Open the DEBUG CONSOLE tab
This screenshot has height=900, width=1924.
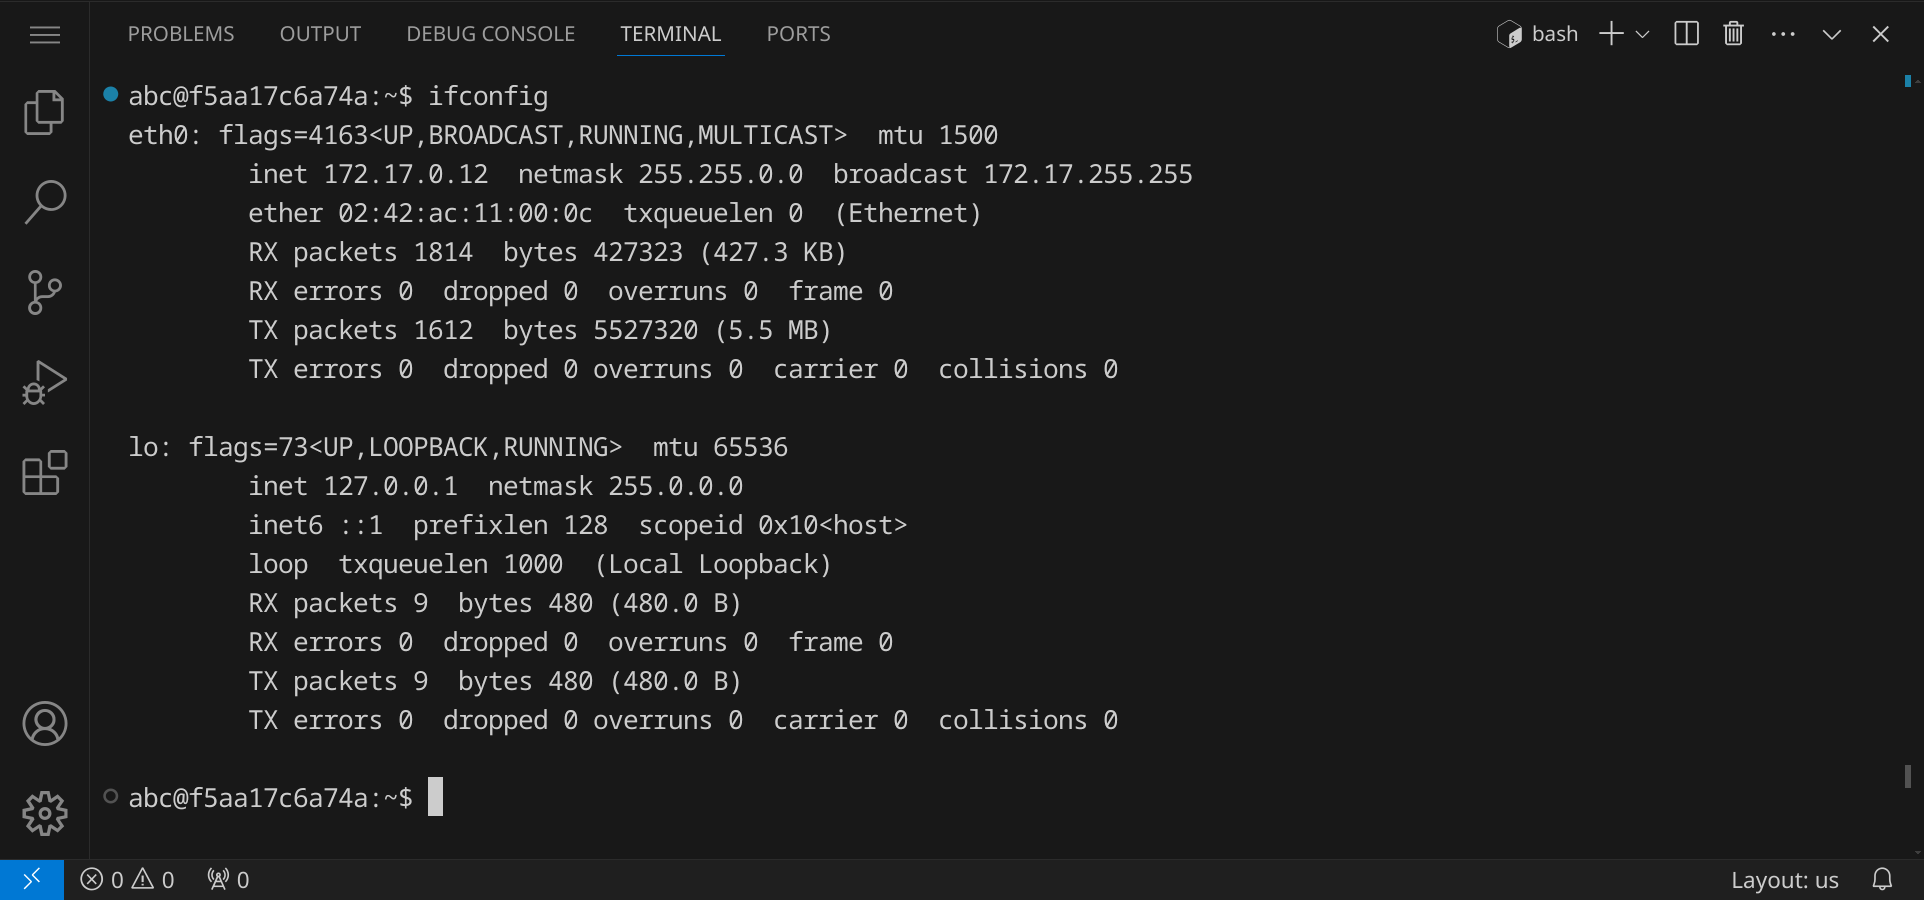(x=490, y=34)
